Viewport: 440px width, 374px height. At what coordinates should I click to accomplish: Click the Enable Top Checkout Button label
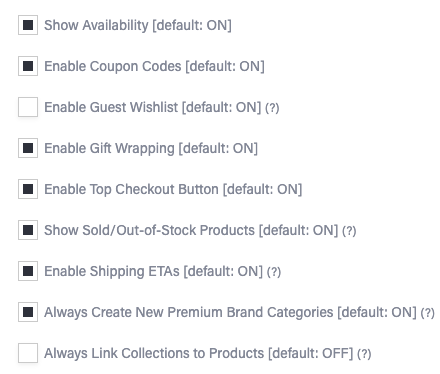(173, 189)
